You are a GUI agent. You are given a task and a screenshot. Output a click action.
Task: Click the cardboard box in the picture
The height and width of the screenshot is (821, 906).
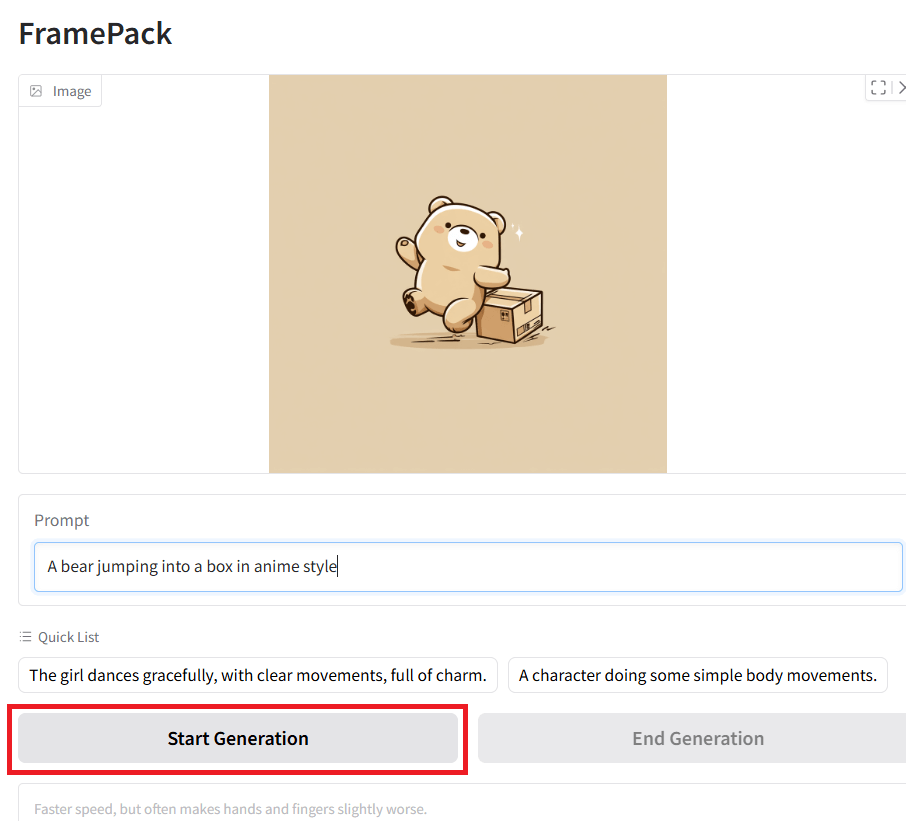click(x=510, y=314)
